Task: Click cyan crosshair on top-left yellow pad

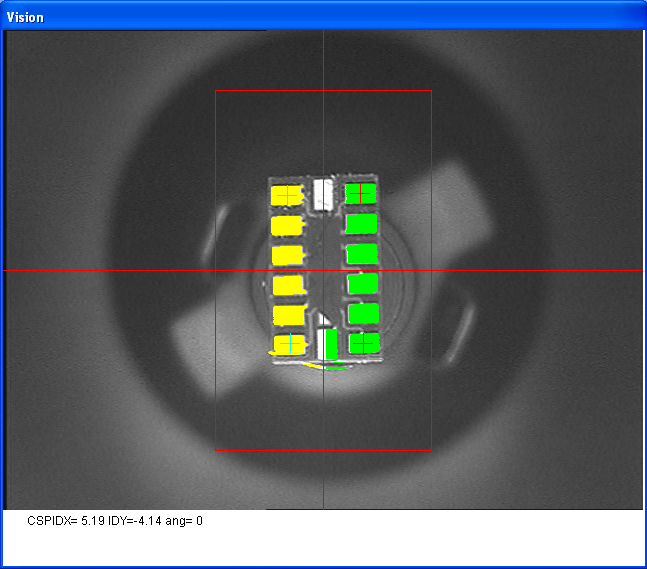Action: tap(287, 195)
